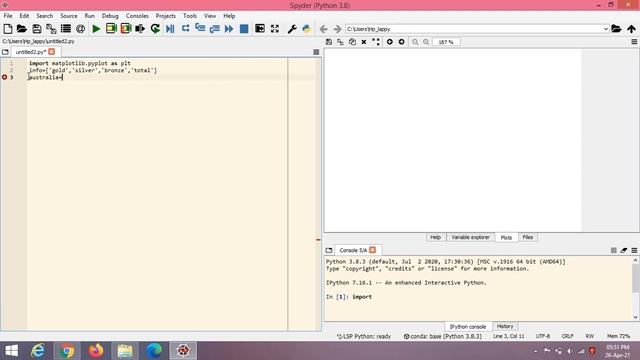Save all plots icon in Plots pane
Screen dimensions: 640x360
[340, 42]
